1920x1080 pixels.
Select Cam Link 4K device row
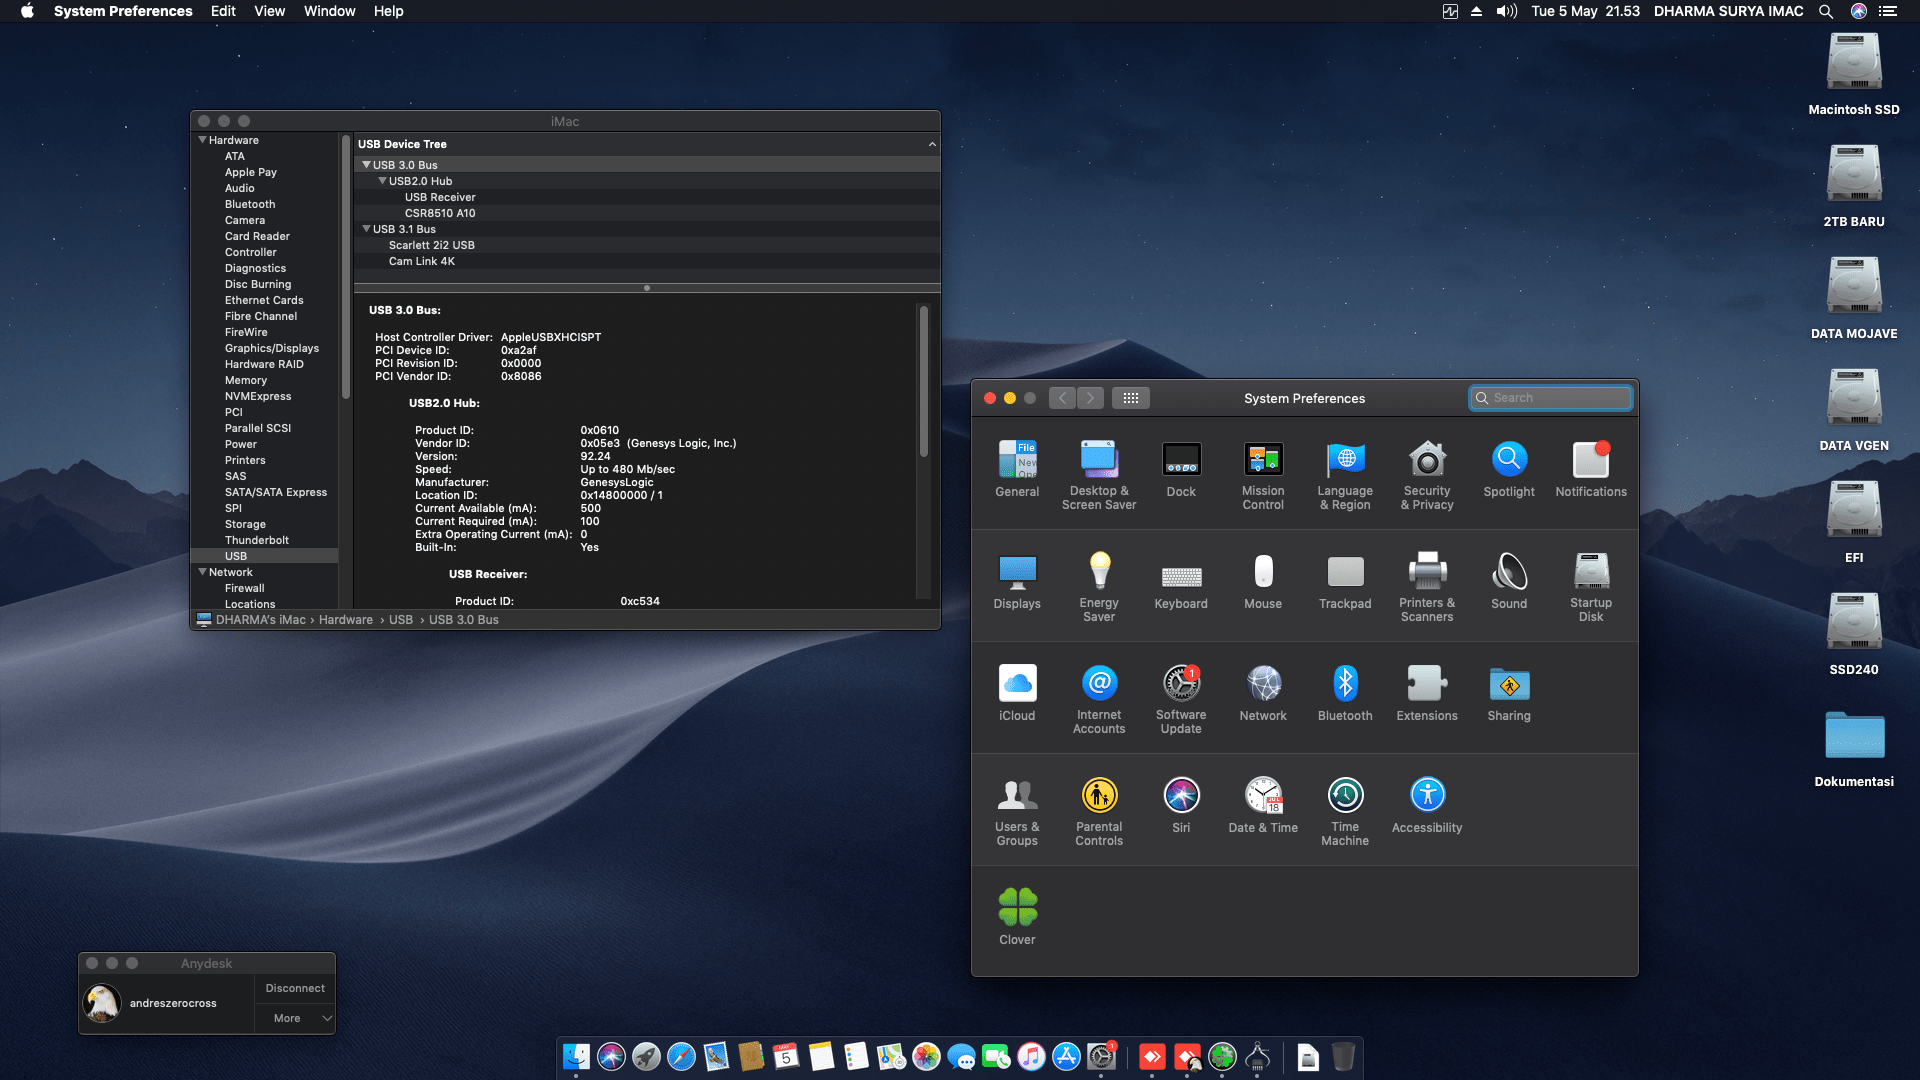[647, 261]
